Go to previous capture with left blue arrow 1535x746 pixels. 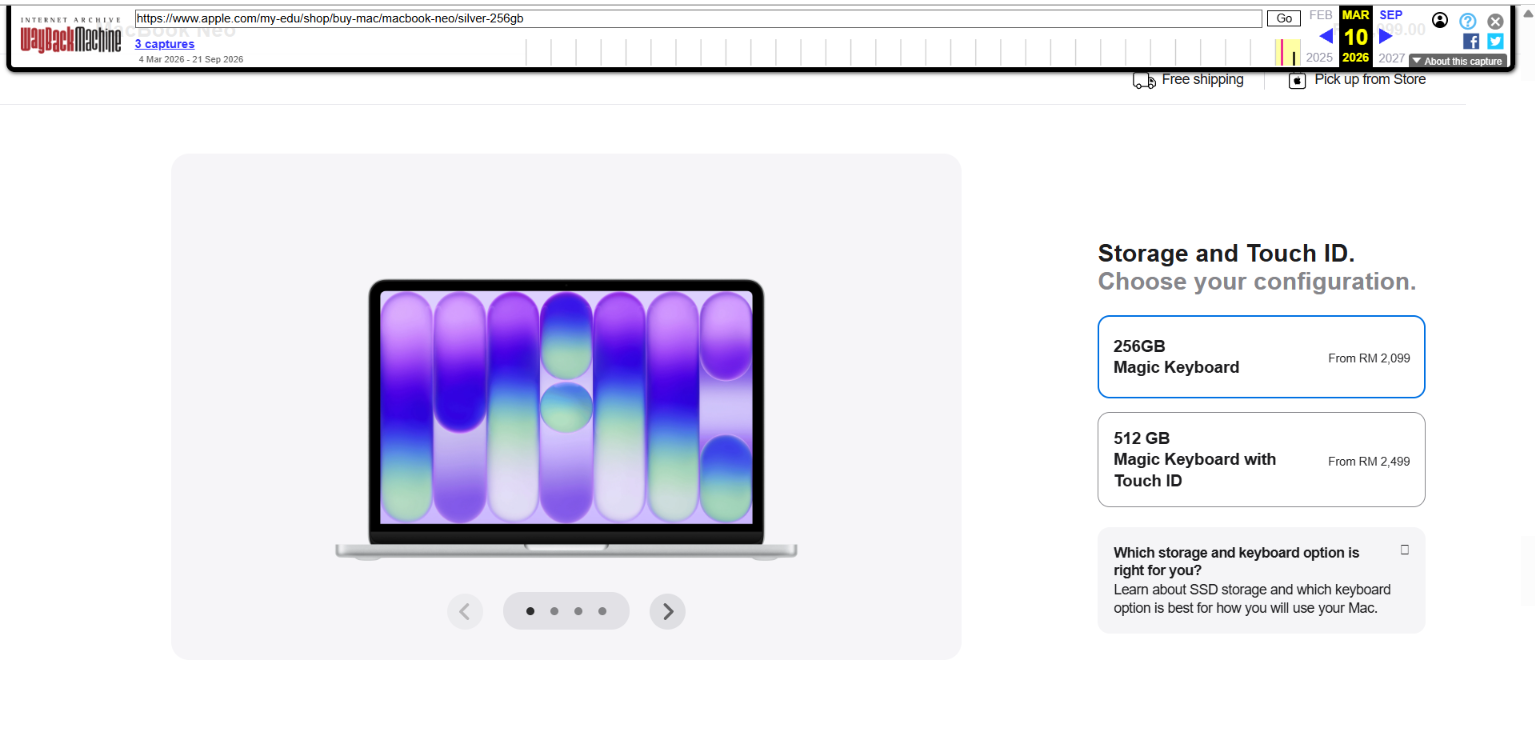pyautogui.click(x=1326, y=36)
